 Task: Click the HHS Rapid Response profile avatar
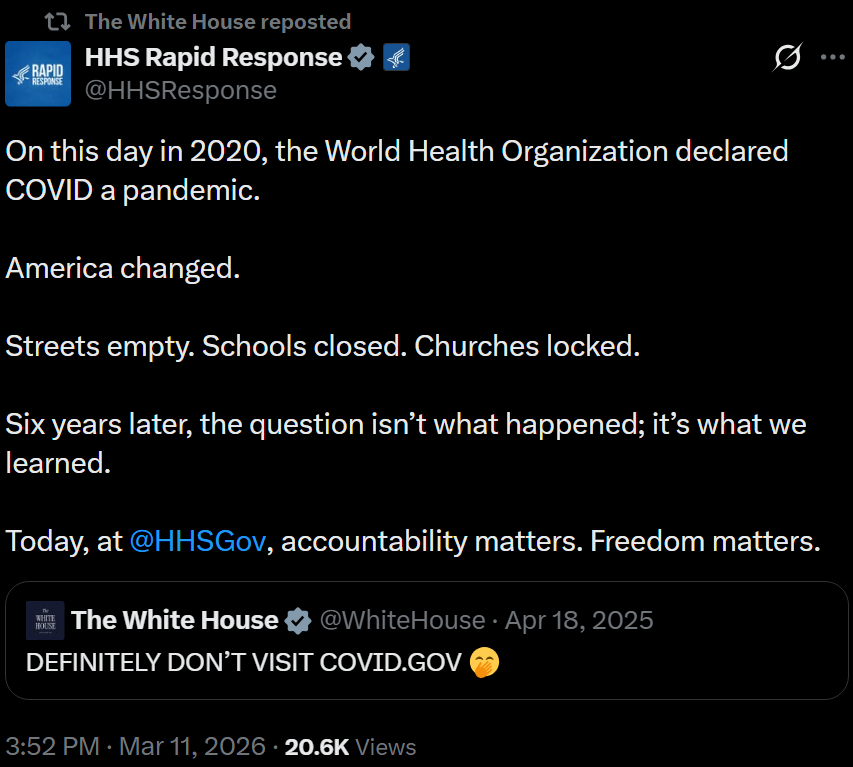pos(38,74)
